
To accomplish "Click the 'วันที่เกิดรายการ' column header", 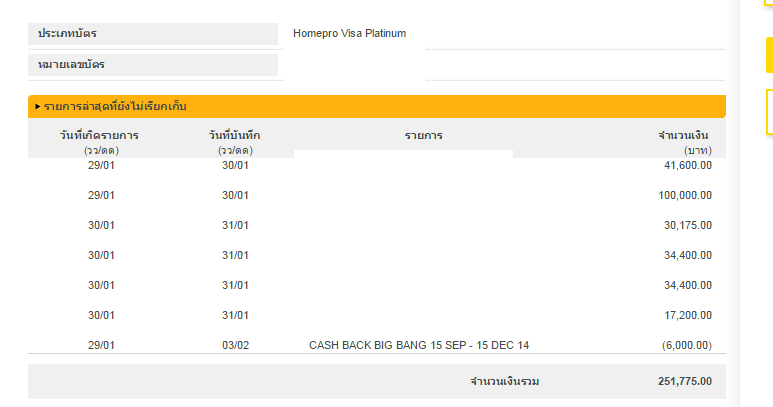I will (99, 135).
